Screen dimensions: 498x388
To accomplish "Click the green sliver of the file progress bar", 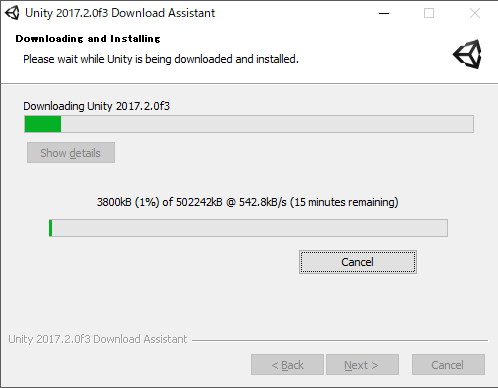I will click(x=51, y=228).
